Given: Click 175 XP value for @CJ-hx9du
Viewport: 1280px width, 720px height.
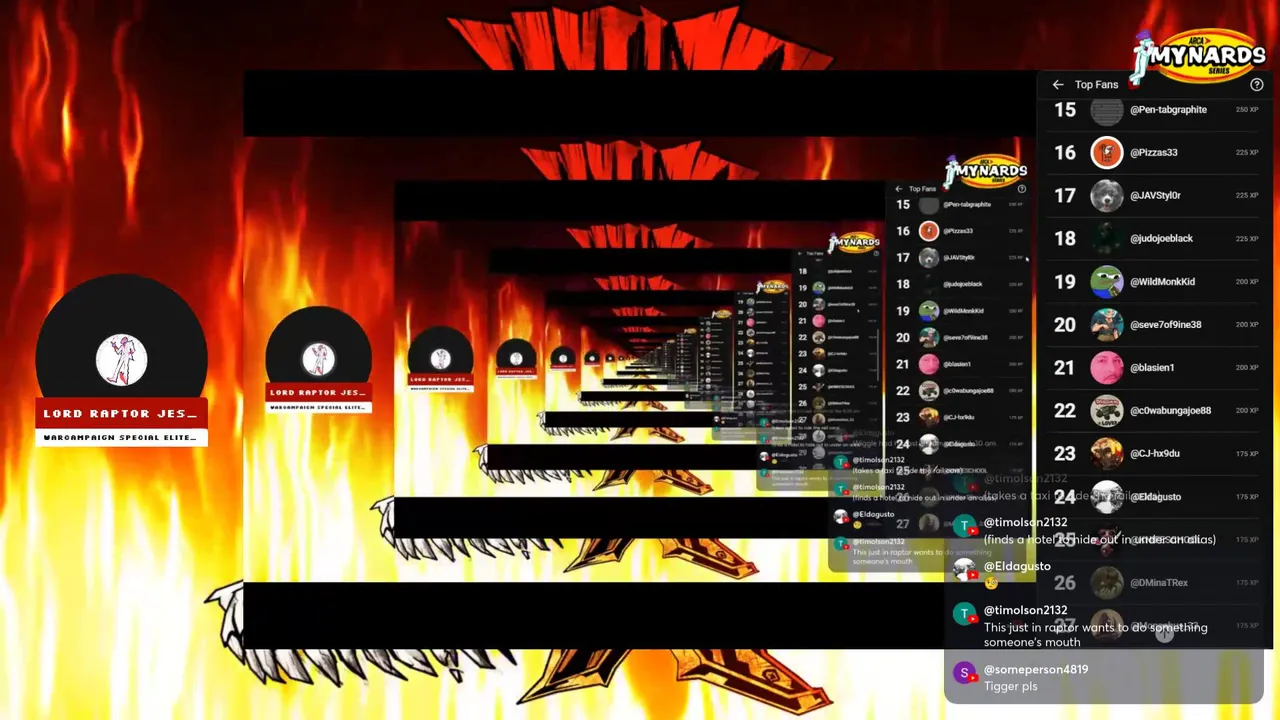Looking at the screenshot, I should point(1247,454).
